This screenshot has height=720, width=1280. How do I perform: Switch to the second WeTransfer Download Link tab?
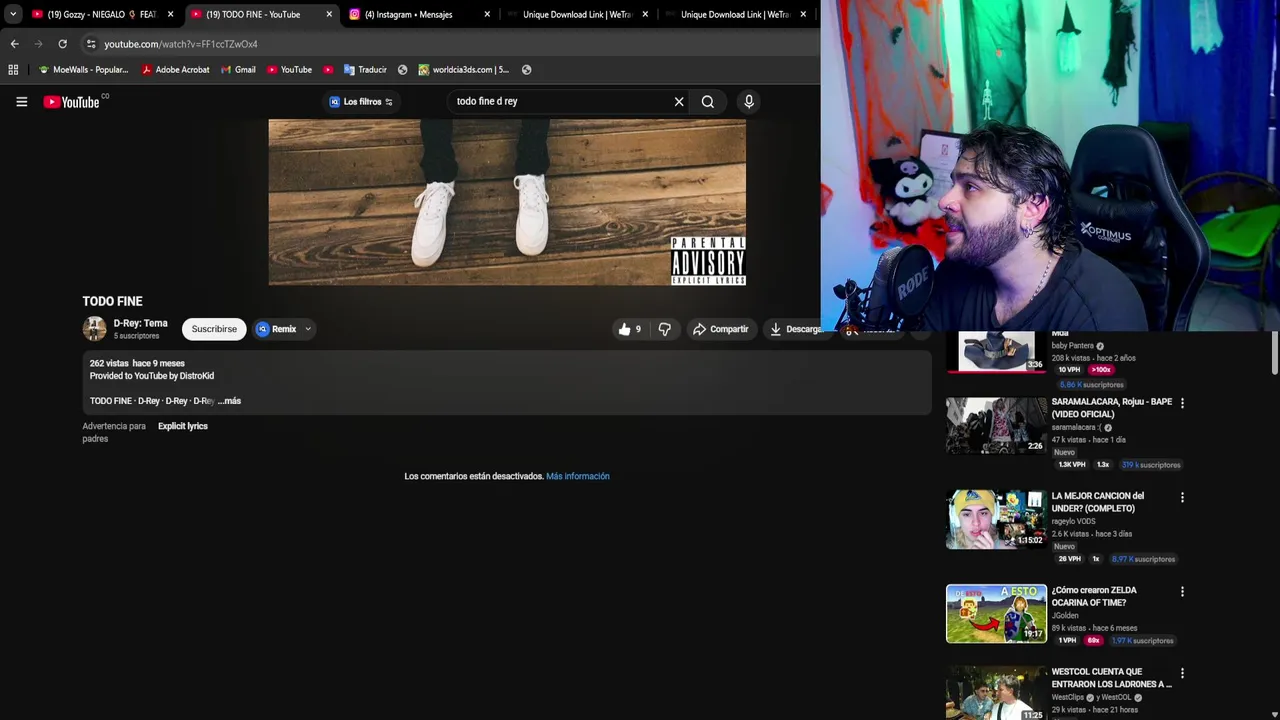[736, 15]
